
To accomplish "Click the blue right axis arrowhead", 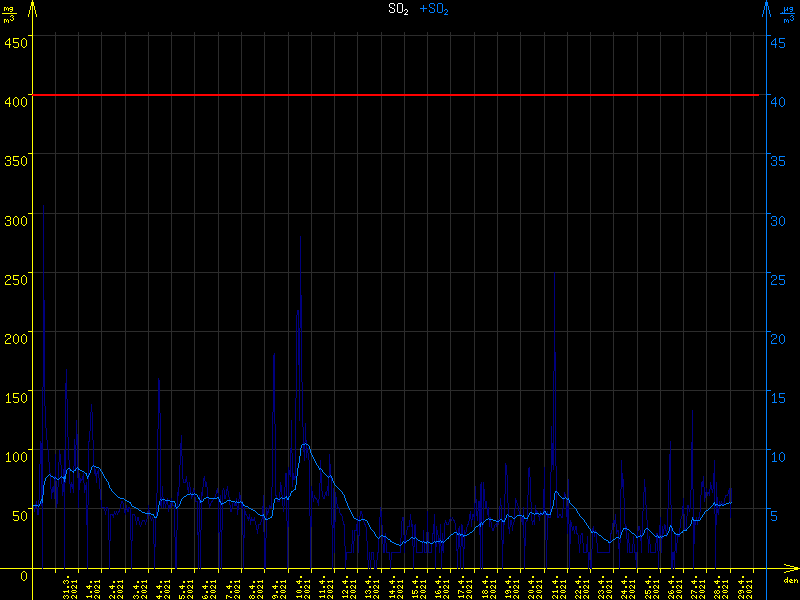I will click(x=766, y=8).
